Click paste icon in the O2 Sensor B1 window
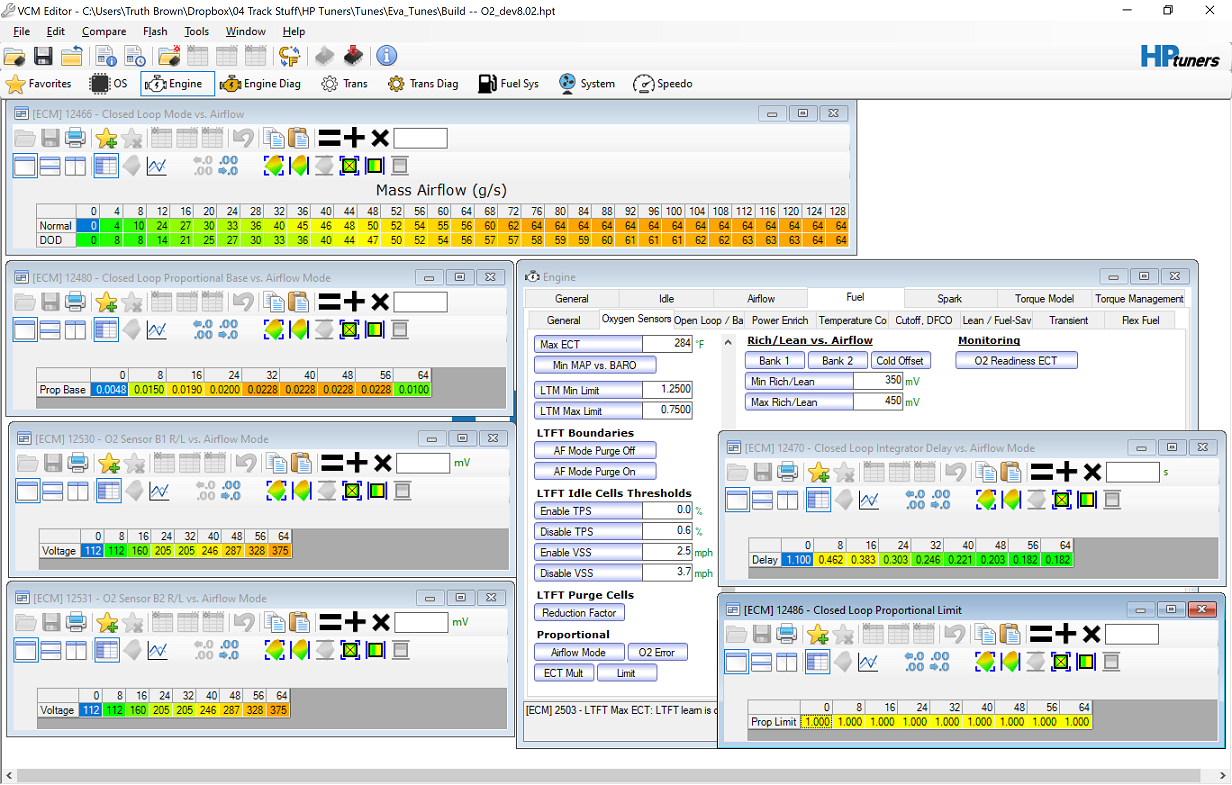The height and width of the screenshot is (785, 1232). coord(299,463)
